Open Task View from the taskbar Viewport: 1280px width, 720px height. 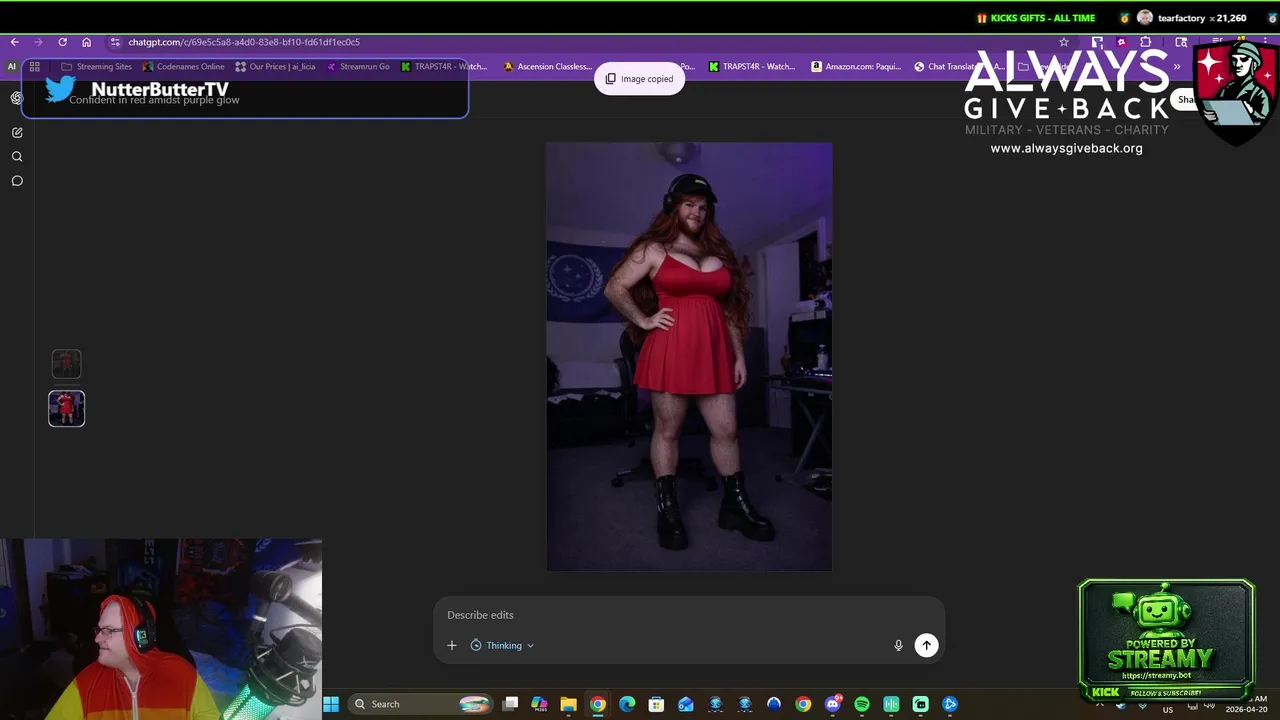(510, 704)
